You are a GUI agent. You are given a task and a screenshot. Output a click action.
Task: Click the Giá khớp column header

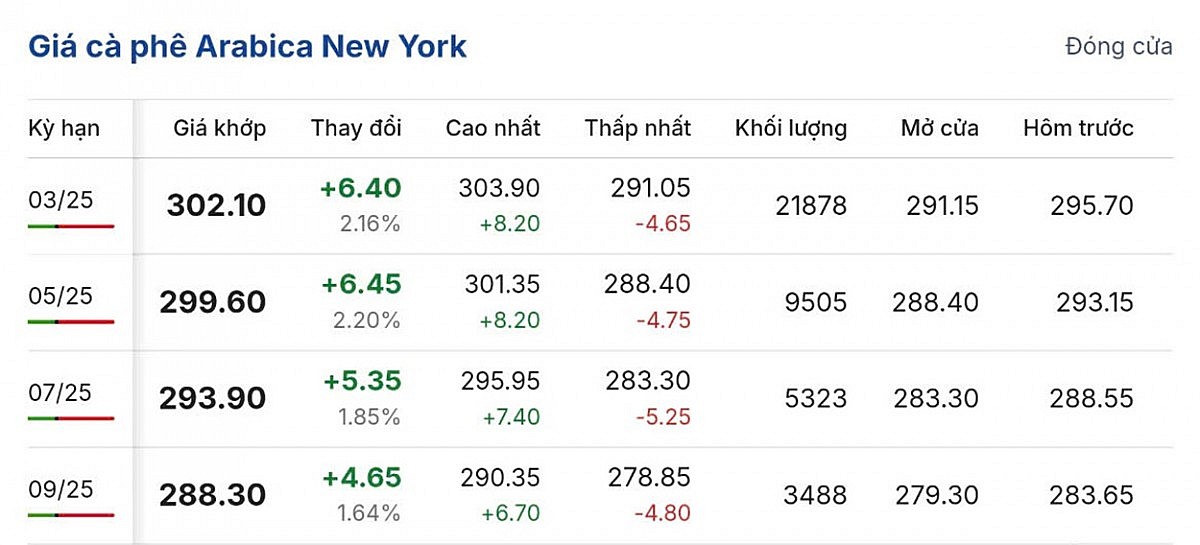(220, 128)
